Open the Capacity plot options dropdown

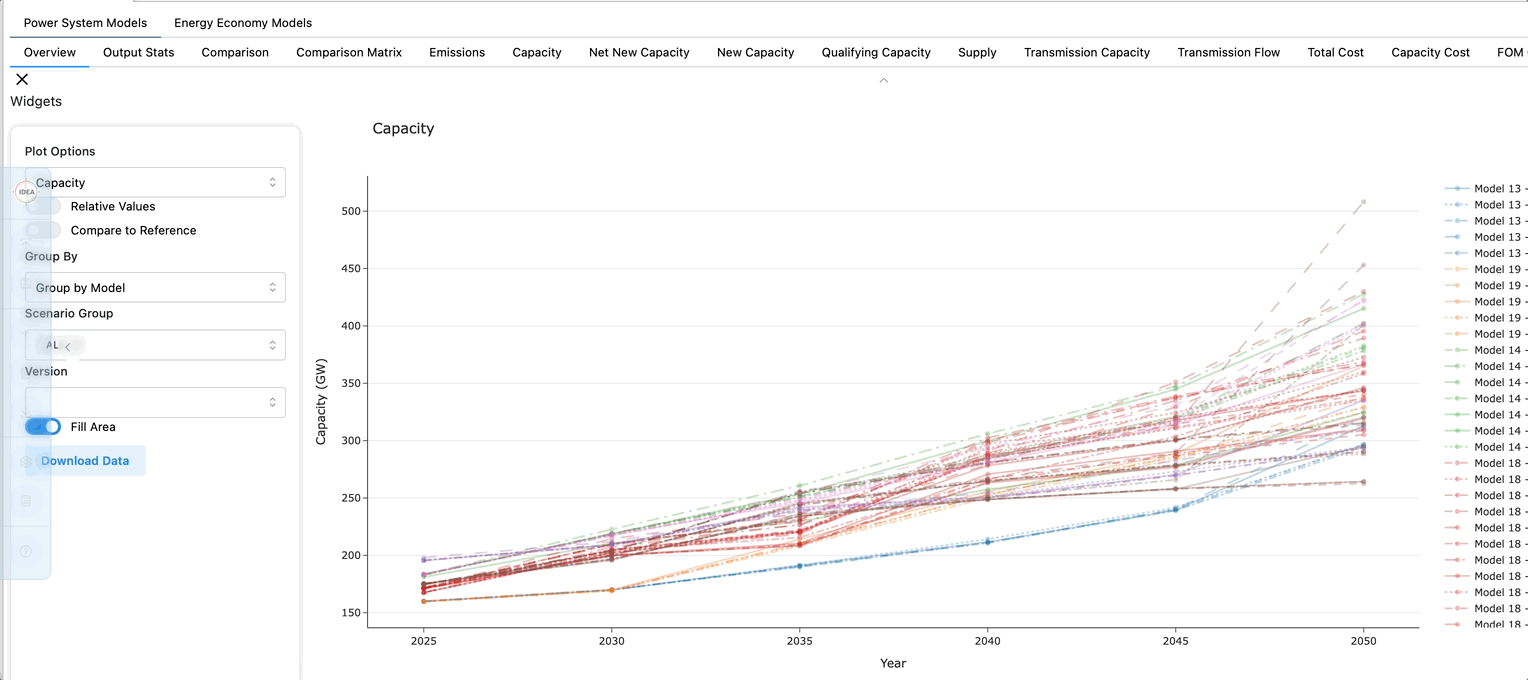[155, 183]
